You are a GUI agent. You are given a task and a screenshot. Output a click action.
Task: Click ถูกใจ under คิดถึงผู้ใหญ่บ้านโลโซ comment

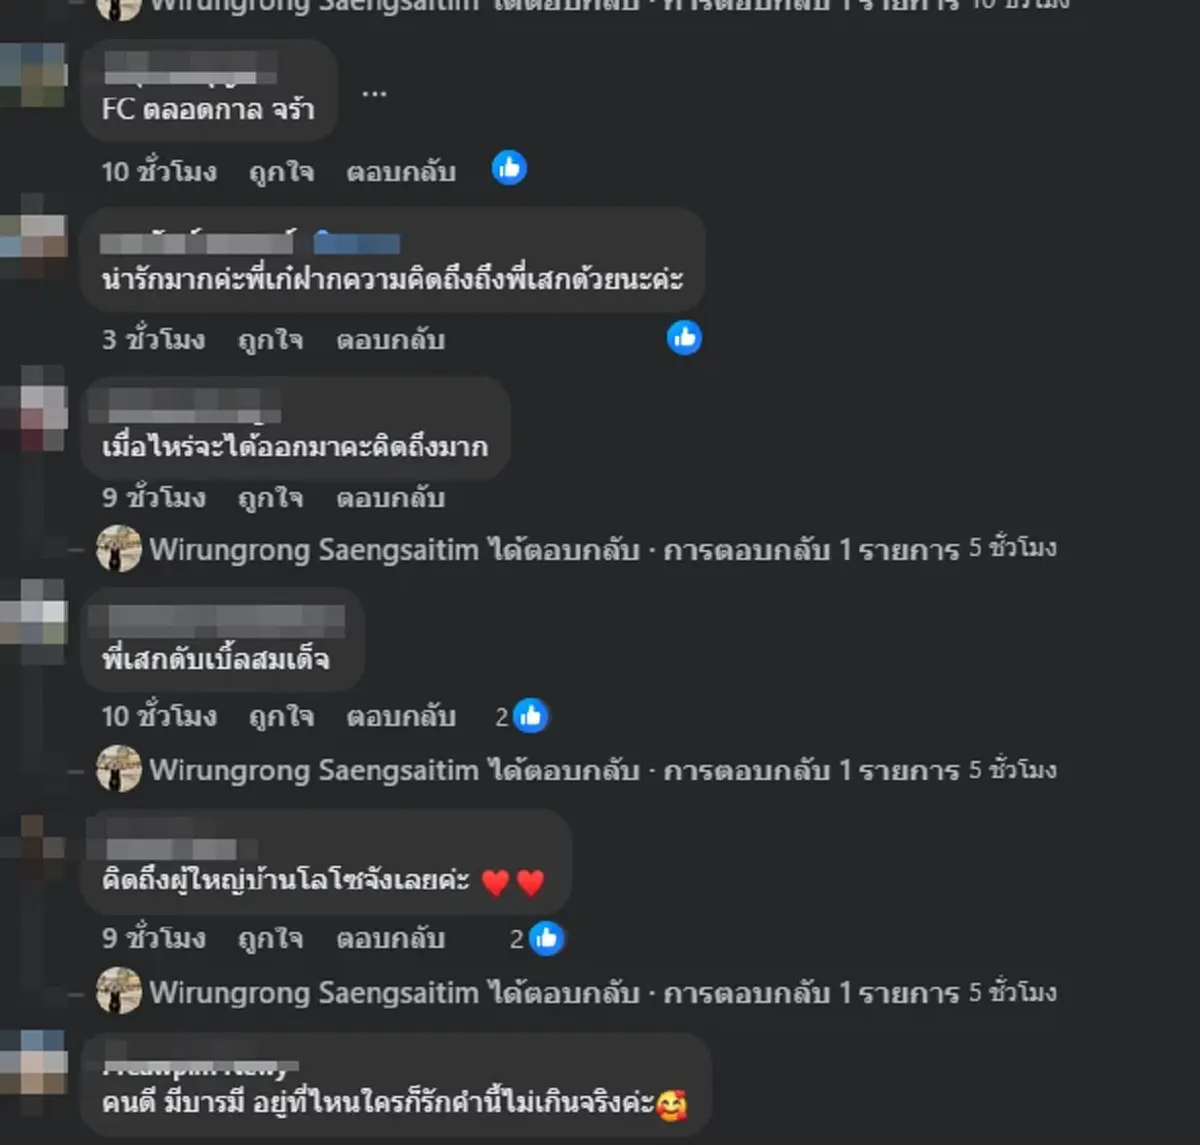[x=270, y=938]
